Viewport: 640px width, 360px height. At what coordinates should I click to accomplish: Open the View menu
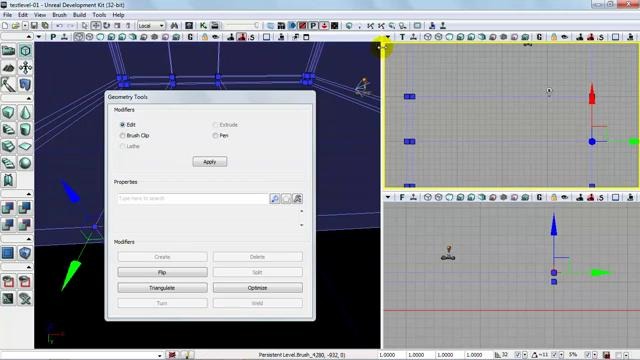[x=40, y=15]
